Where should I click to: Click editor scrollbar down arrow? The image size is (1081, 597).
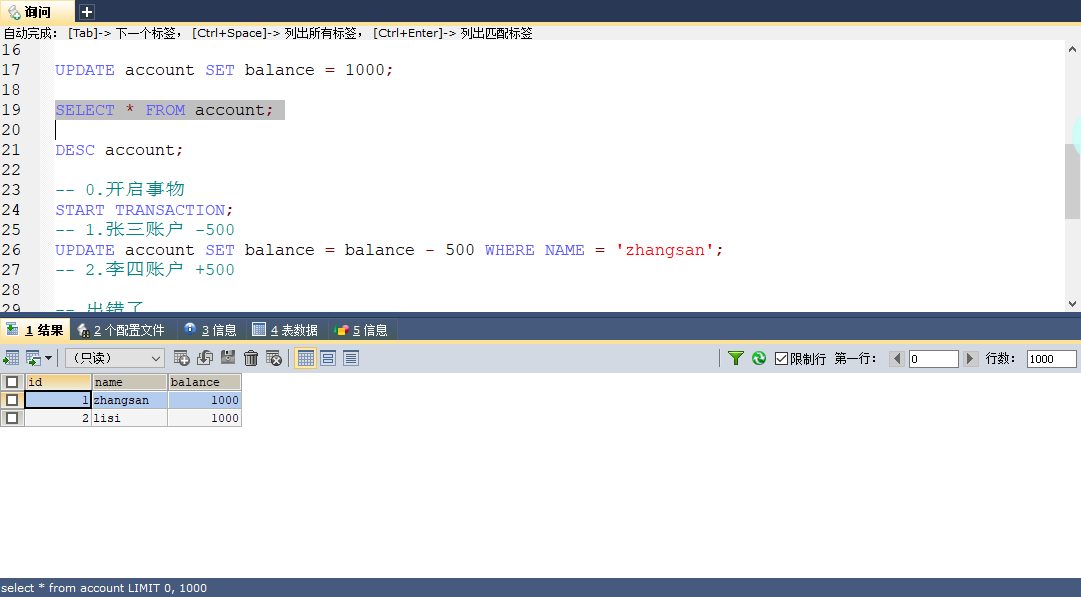(1072, 303)
